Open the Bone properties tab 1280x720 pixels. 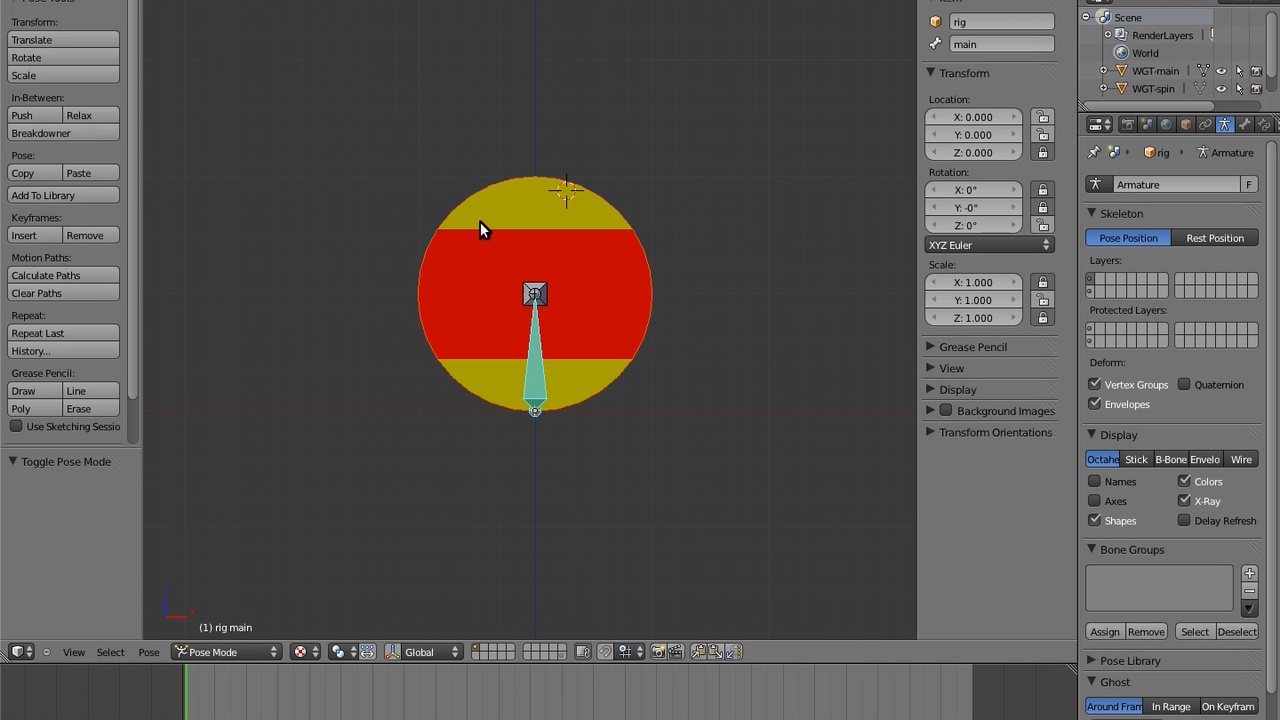point(1245,125)
